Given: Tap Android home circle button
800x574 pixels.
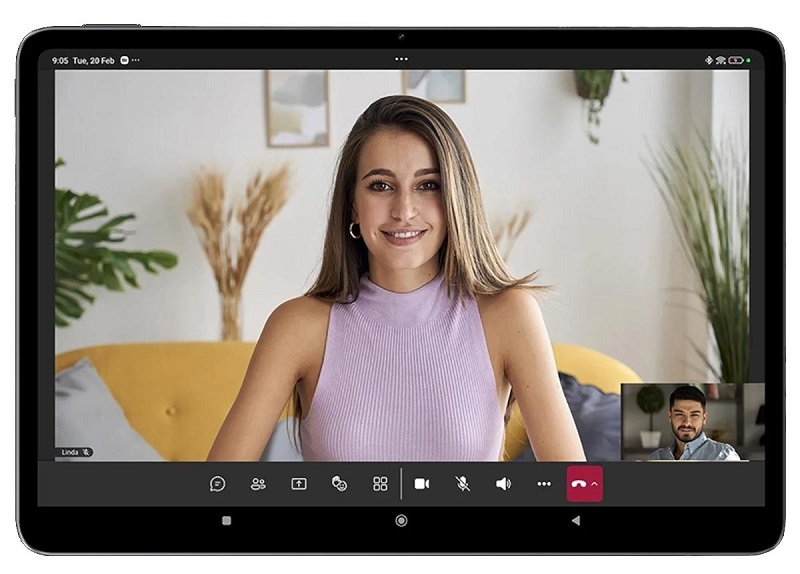Looking at the screenshot, I should pos(401,520).
